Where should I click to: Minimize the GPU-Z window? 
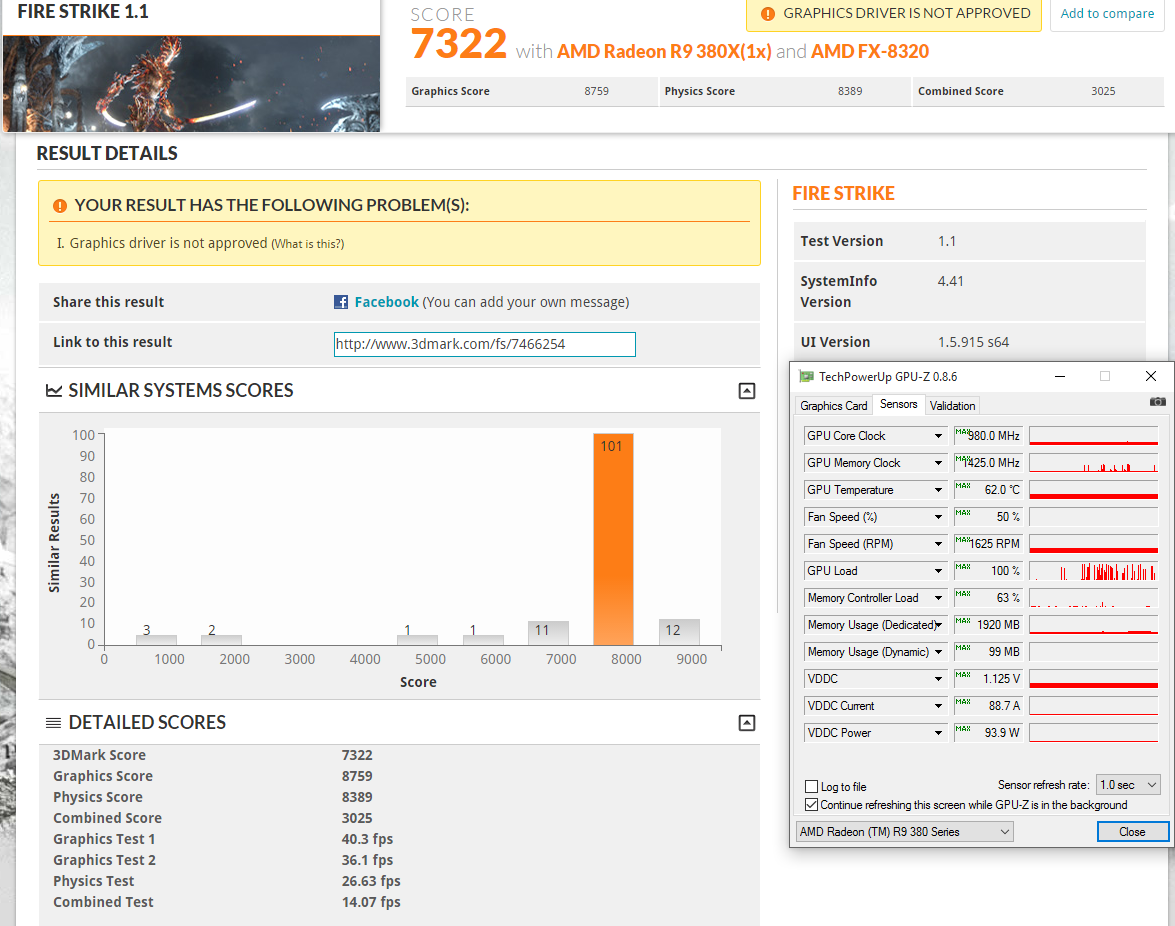coord(1060,376)
